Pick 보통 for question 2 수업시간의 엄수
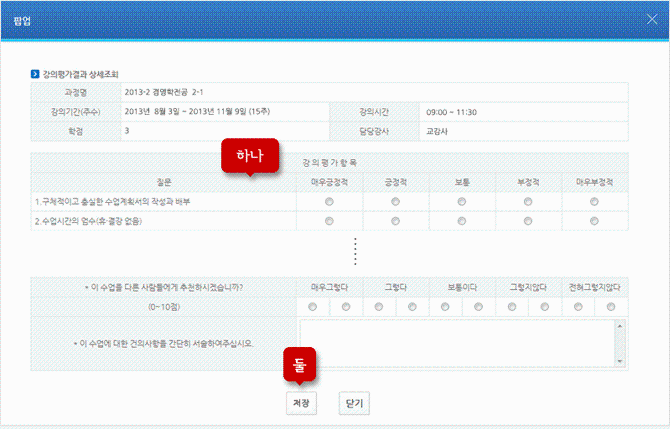The width and height of the screenshot is (670, 429). click(462, 220)
